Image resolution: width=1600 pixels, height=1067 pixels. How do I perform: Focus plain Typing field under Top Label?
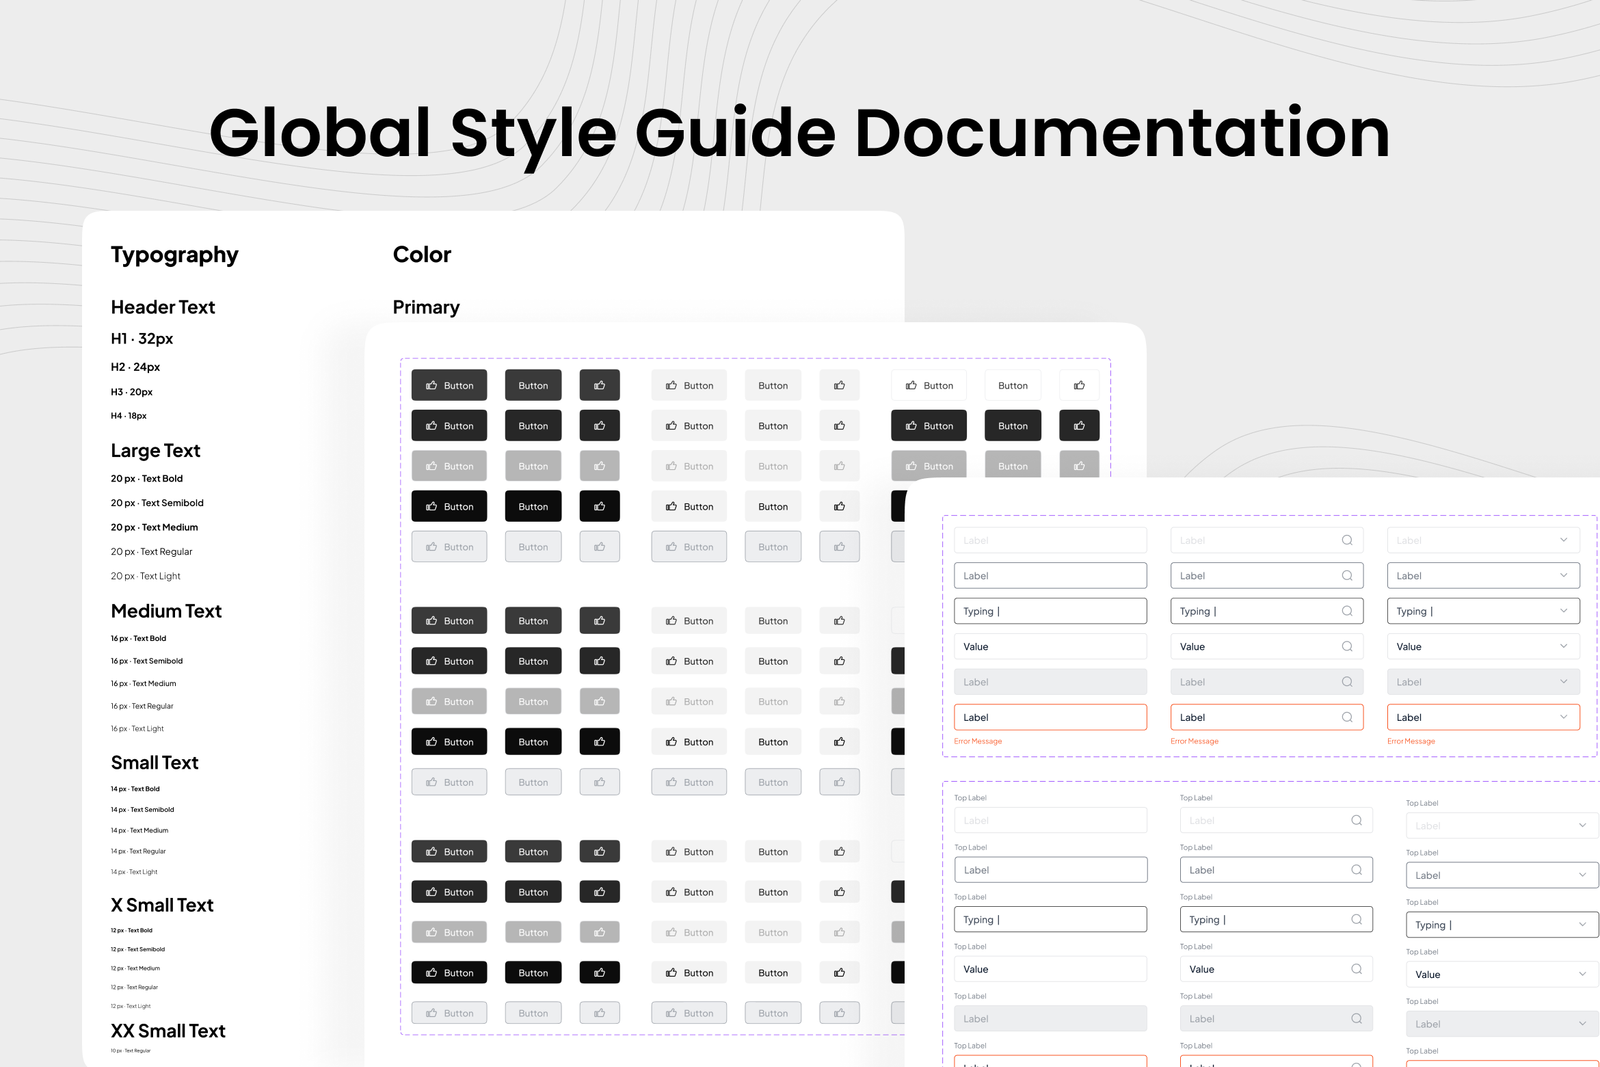(1050, 919)
